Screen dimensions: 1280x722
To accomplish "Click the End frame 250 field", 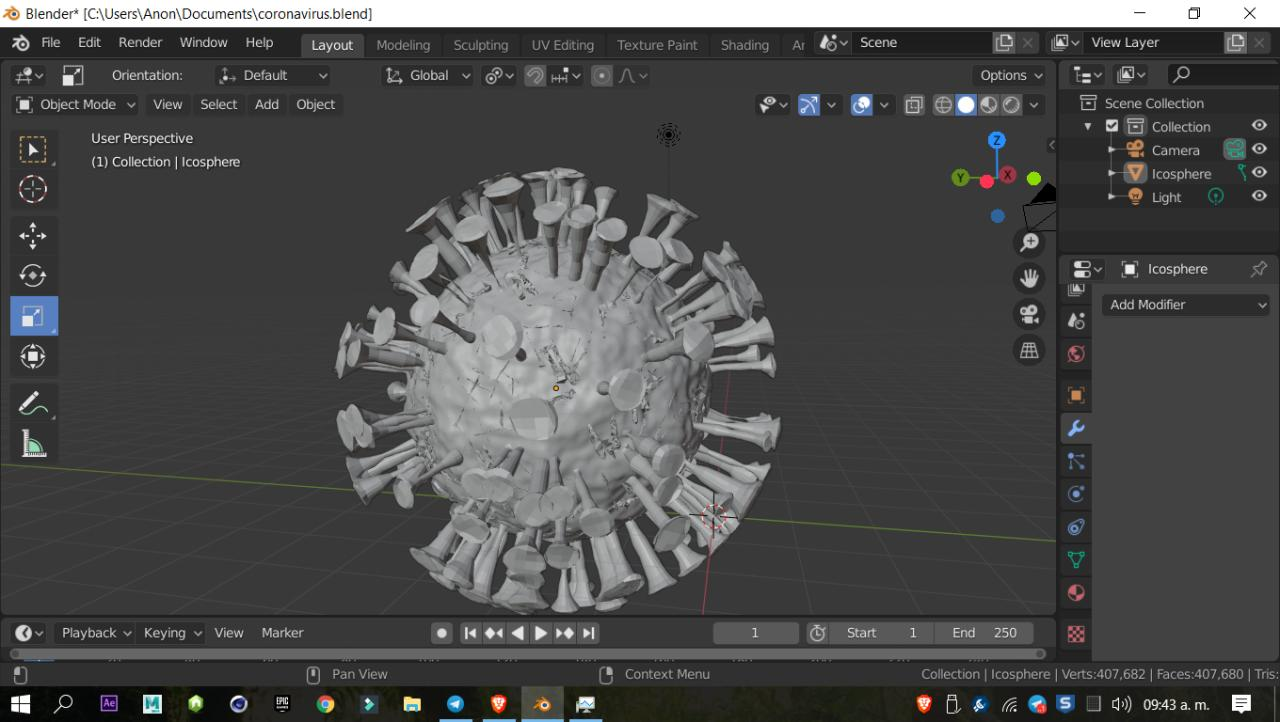I will click(985, 633).
